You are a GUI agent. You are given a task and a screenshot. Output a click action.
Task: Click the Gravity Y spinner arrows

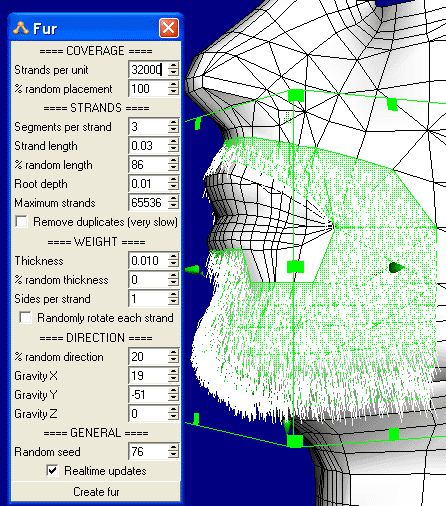(x=173, y=394)
